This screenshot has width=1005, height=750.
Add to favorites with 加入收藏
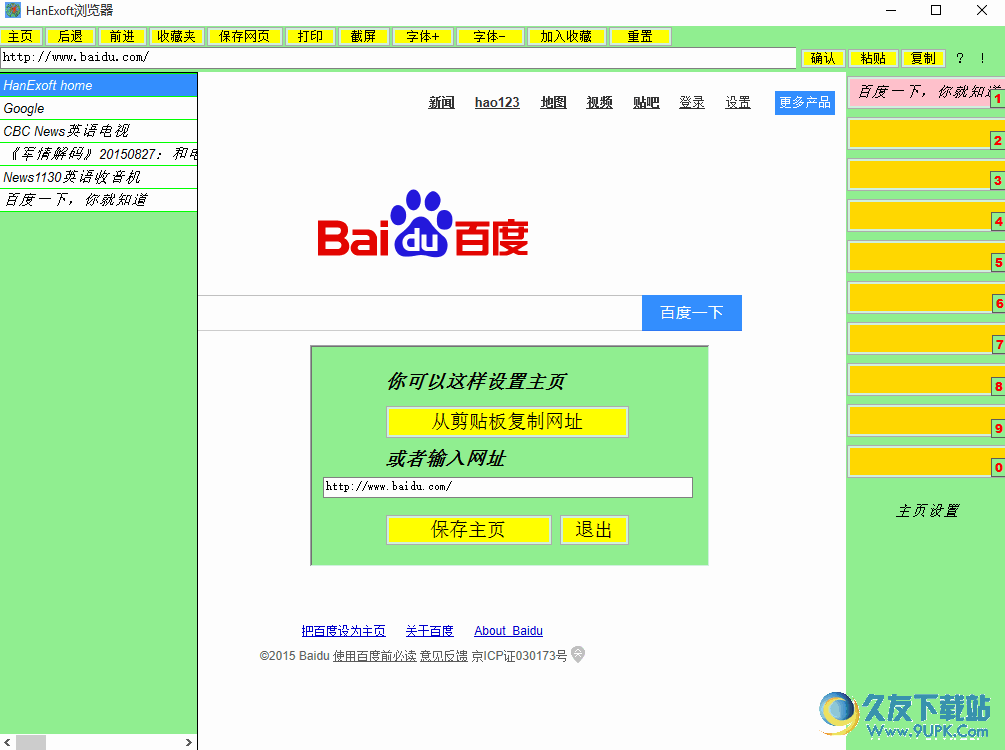(566, 37)
